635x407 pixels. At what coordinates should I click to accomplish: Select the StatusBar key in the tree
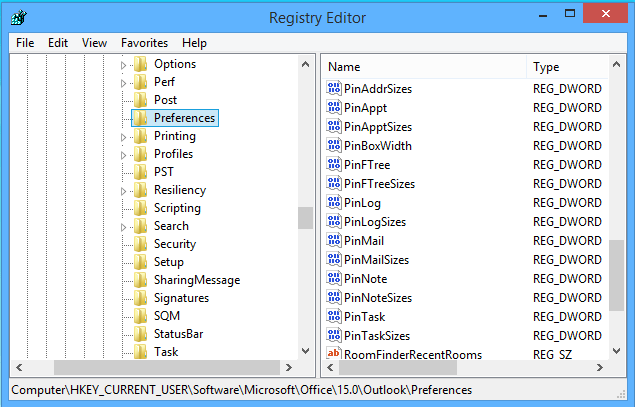pos(179,334)
